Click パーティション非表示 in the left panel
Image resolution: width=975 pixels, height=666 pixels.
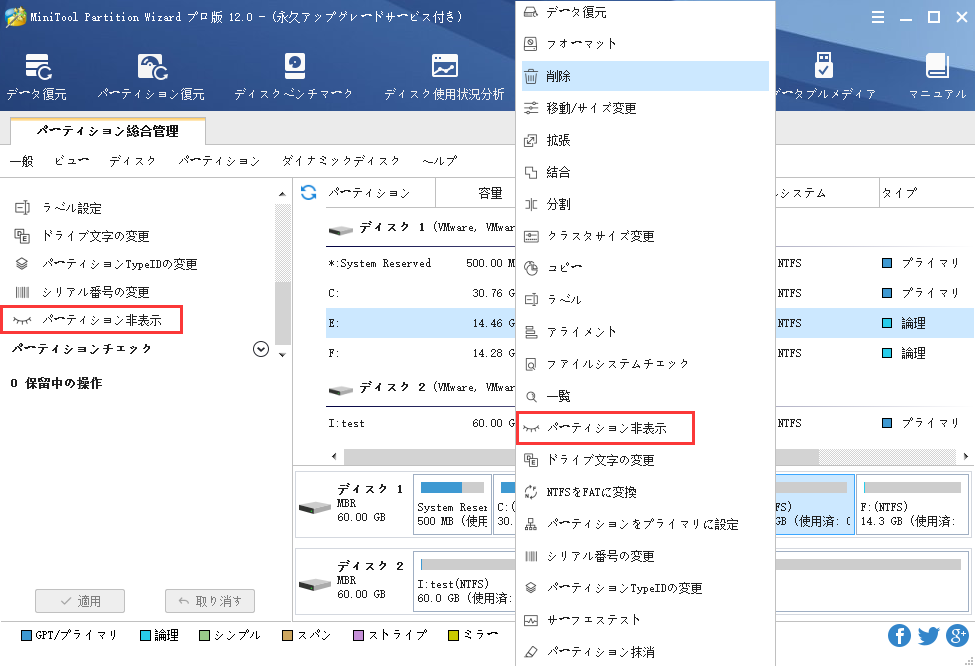tap(100, 320)
